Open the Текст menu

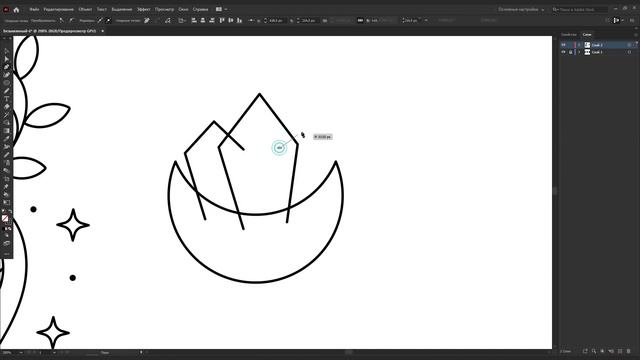point(102,9)
